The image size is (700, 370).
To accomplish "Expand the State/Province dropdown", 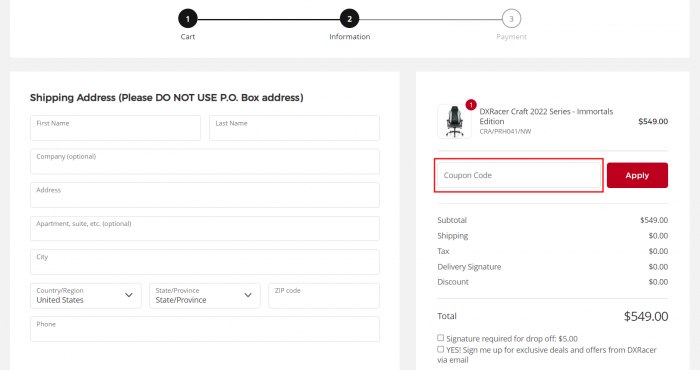I will [x=204, y=295].
